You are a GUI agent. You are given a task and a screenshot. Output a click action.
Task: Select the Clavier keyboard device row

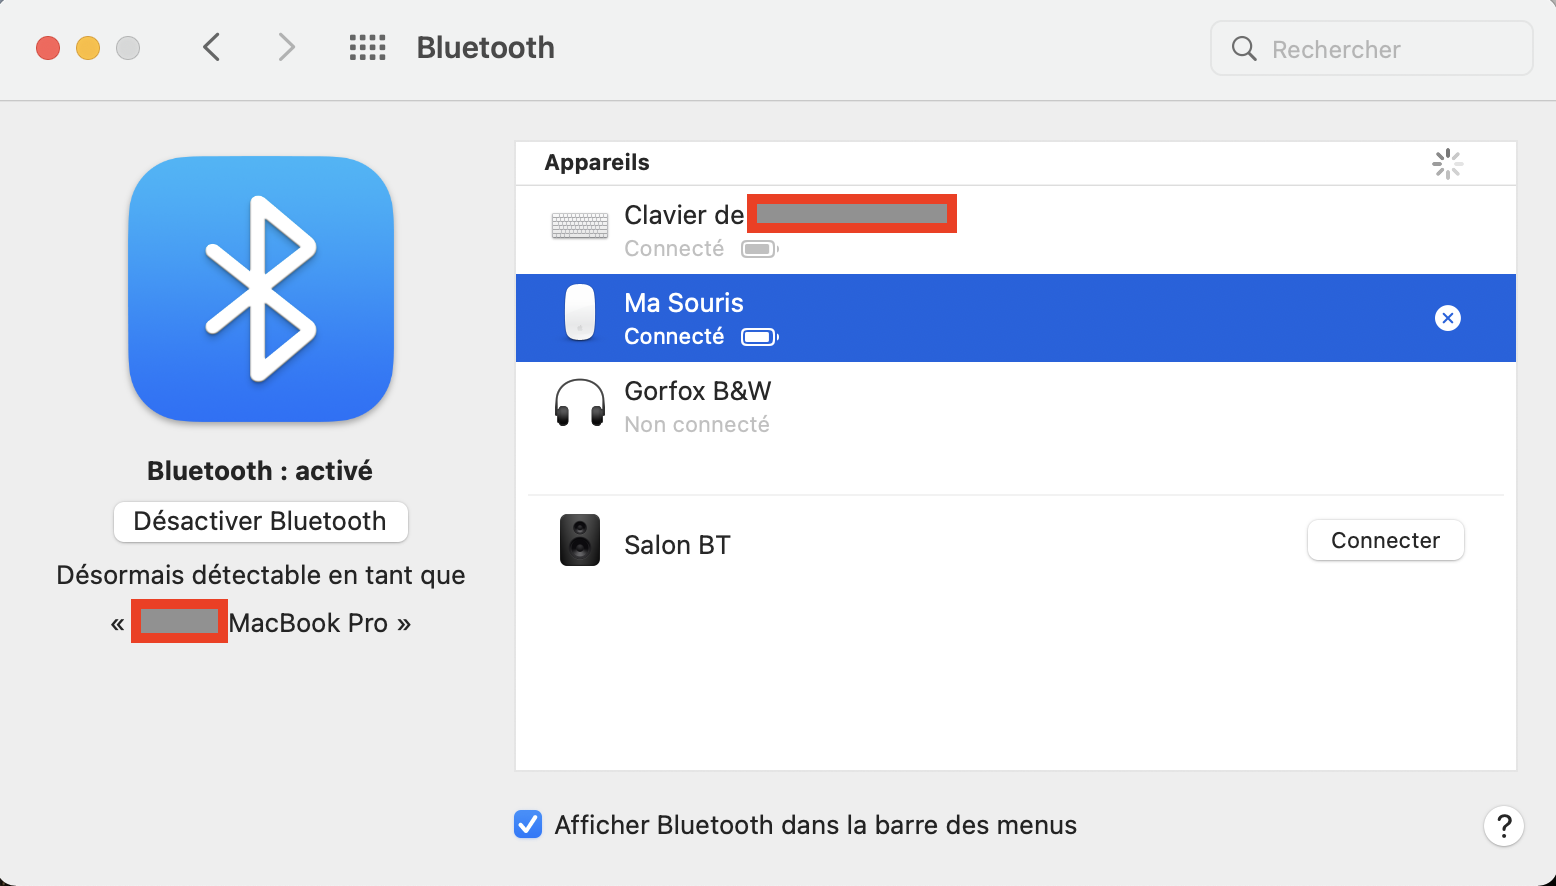tap(1100, 231)
